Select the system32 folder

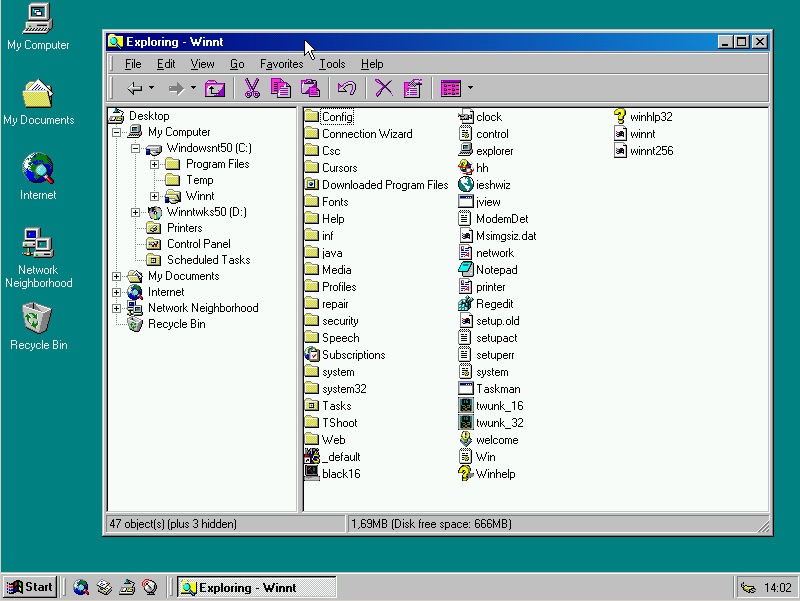point(344,389)
